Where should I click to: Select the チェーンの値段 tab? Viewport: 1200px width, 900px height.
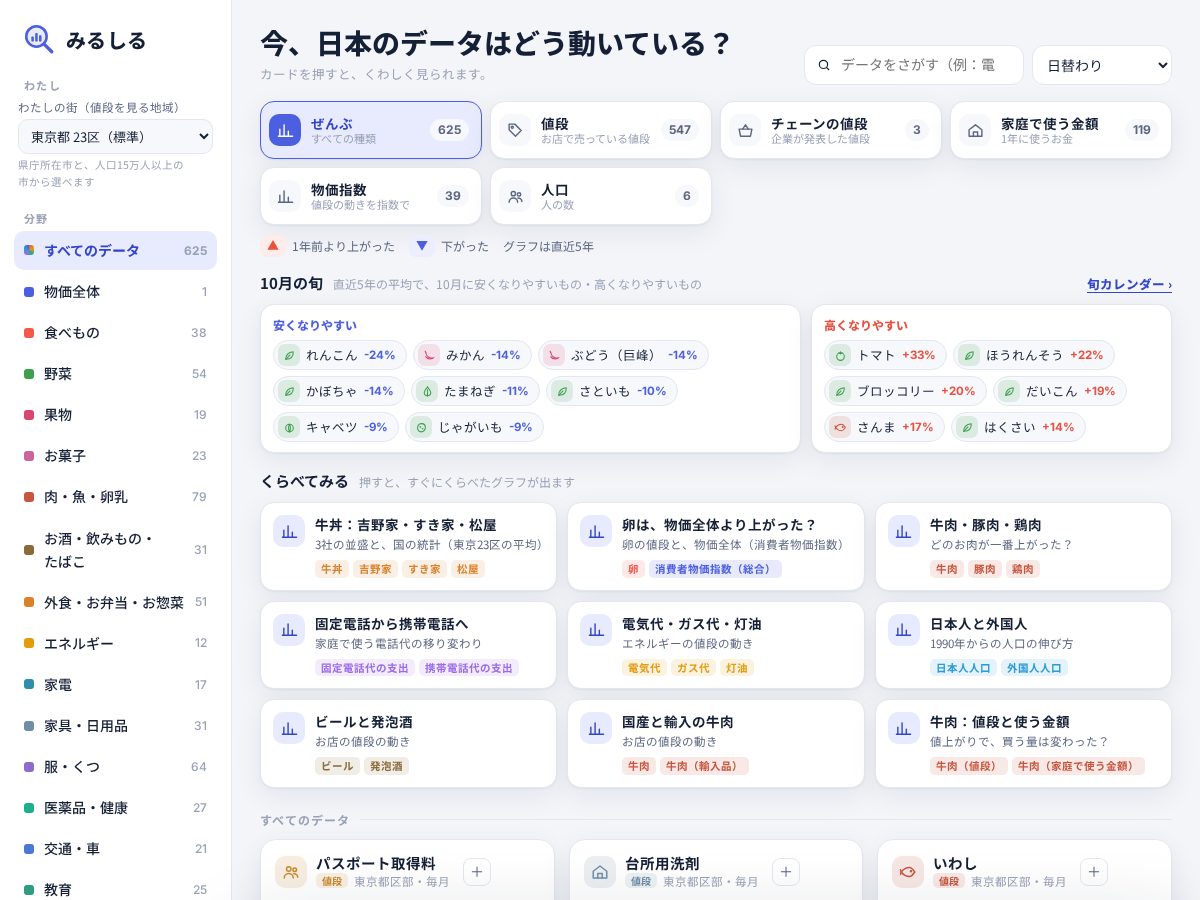point(831,130)
